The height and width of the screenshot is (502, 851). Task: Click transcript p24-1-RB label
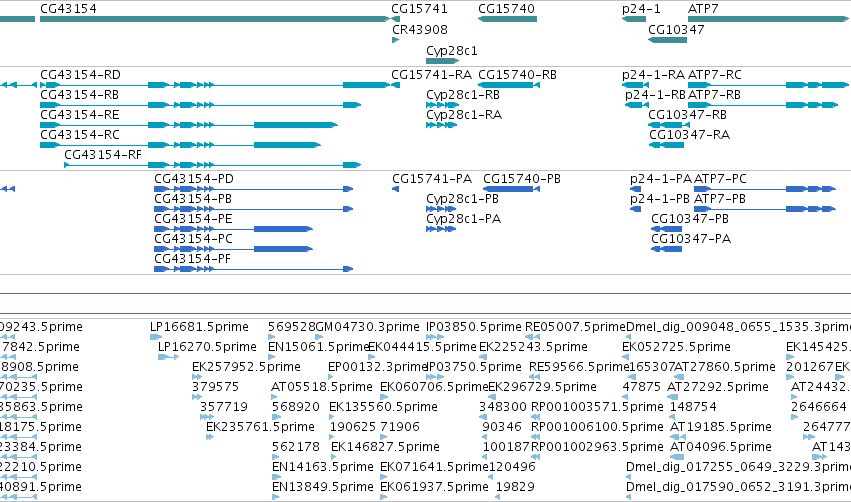click(656, 95)
